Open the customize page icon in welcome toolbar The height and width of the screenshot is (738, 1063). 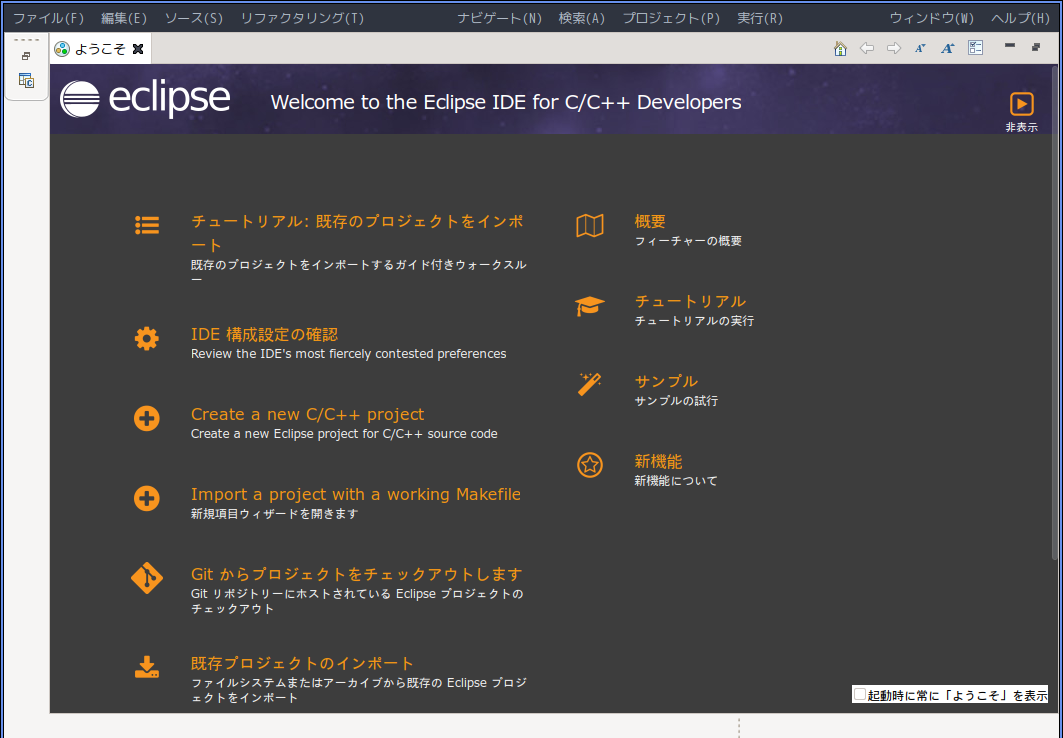(976, 48)
